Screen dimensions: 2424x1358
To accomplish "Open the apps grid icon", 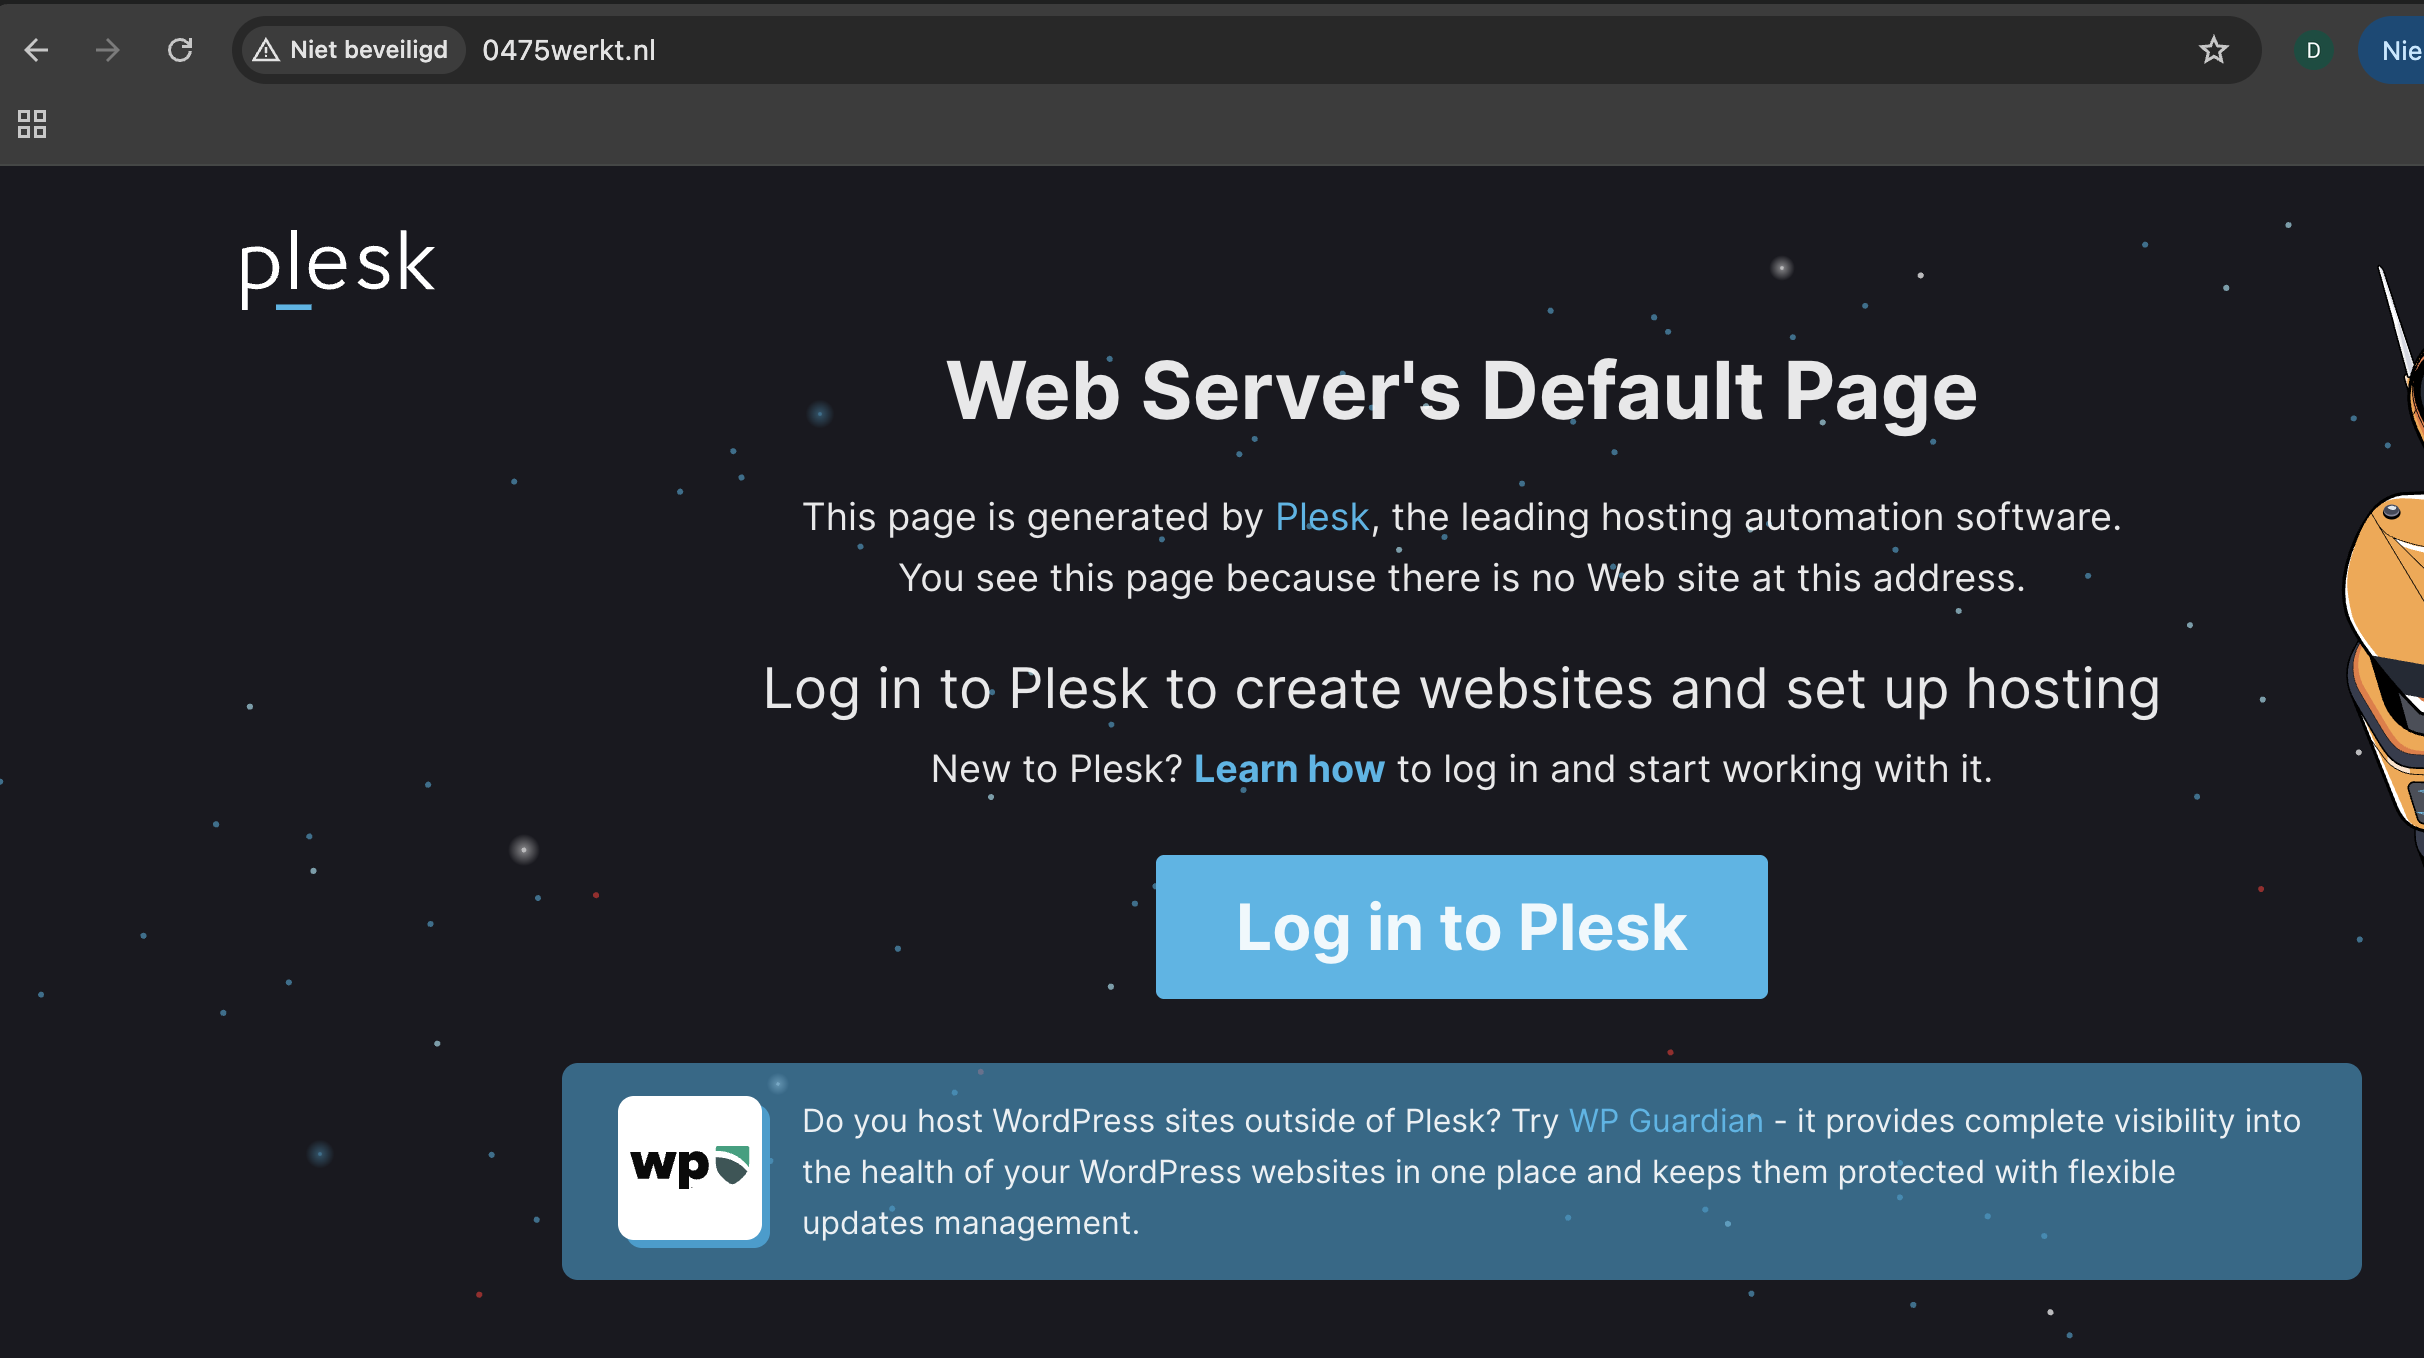I will coord(32,124).
